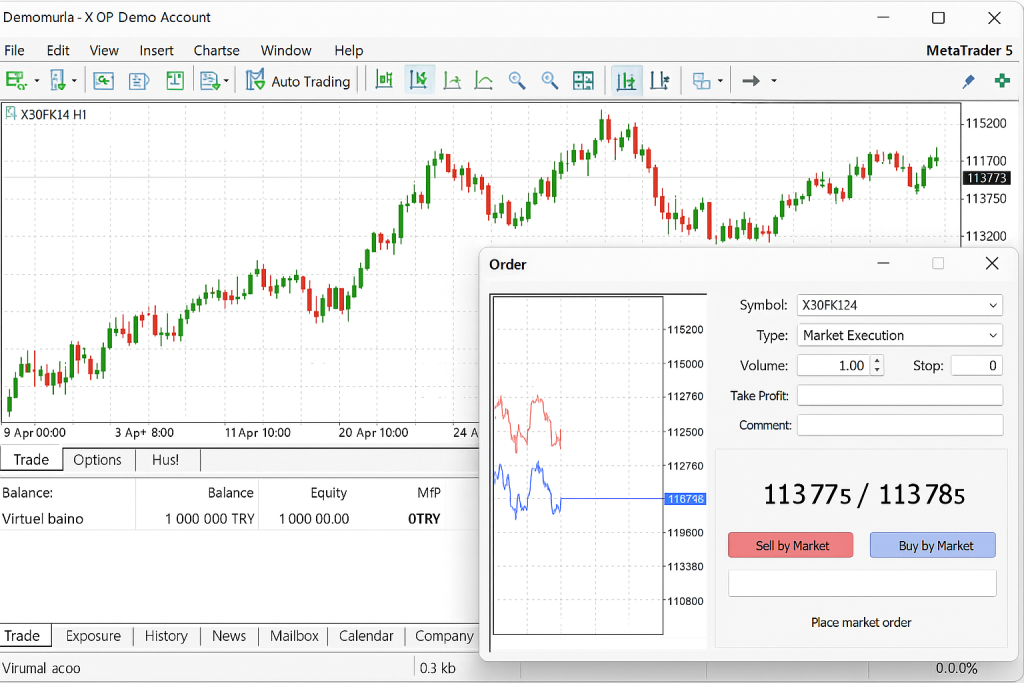
Task: Open the Insert menu
Action: tap(156, 50)
